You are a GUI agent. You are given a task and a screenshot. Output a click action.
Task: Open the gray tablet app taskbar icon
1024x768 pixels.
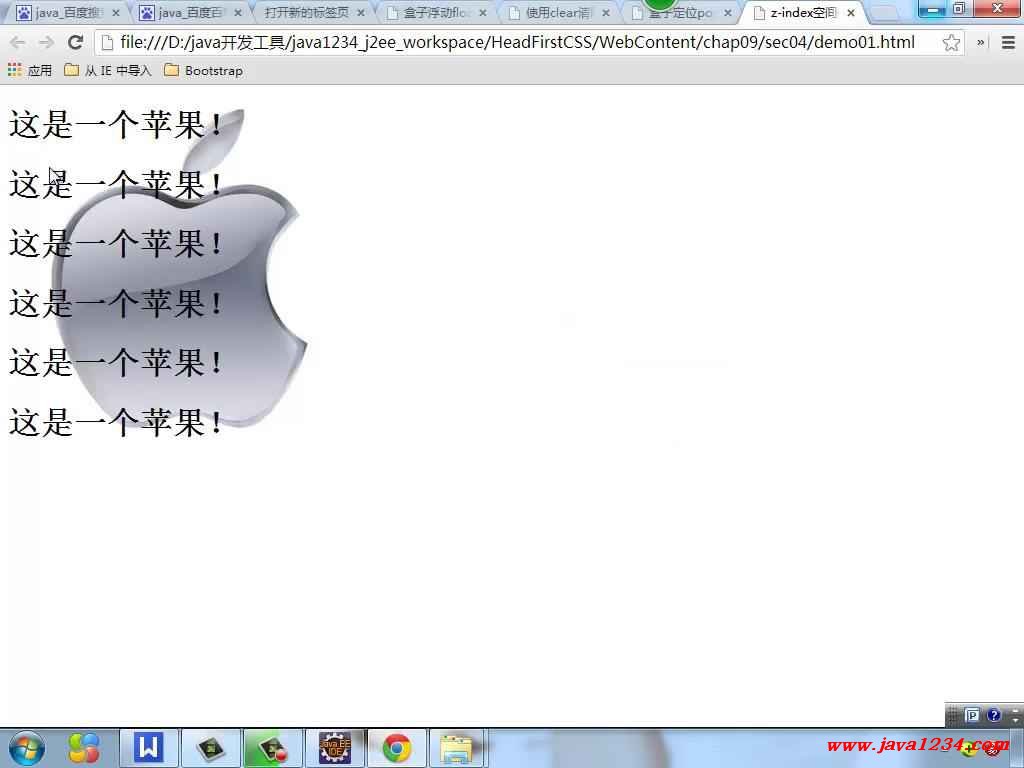[x=210, y=748]
